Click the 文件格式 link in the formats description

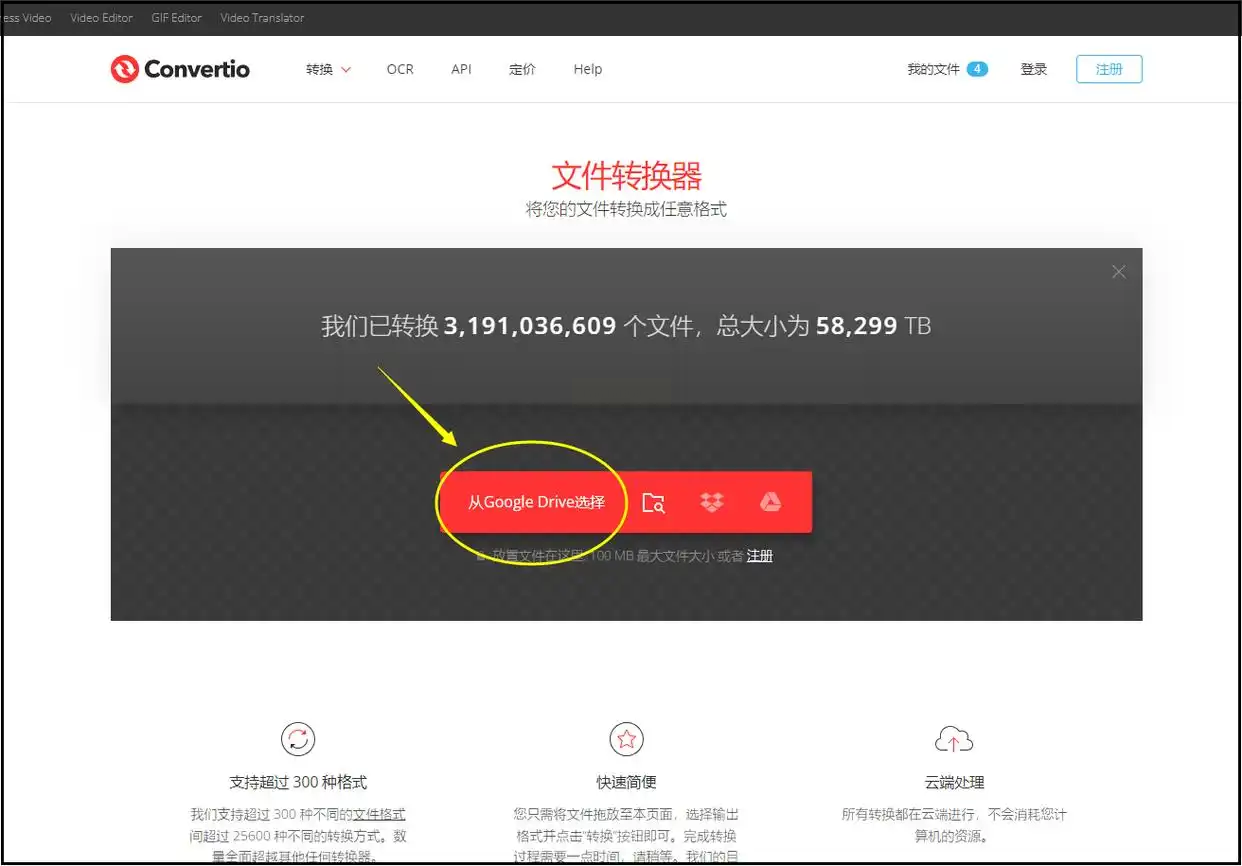coord(379,815)
